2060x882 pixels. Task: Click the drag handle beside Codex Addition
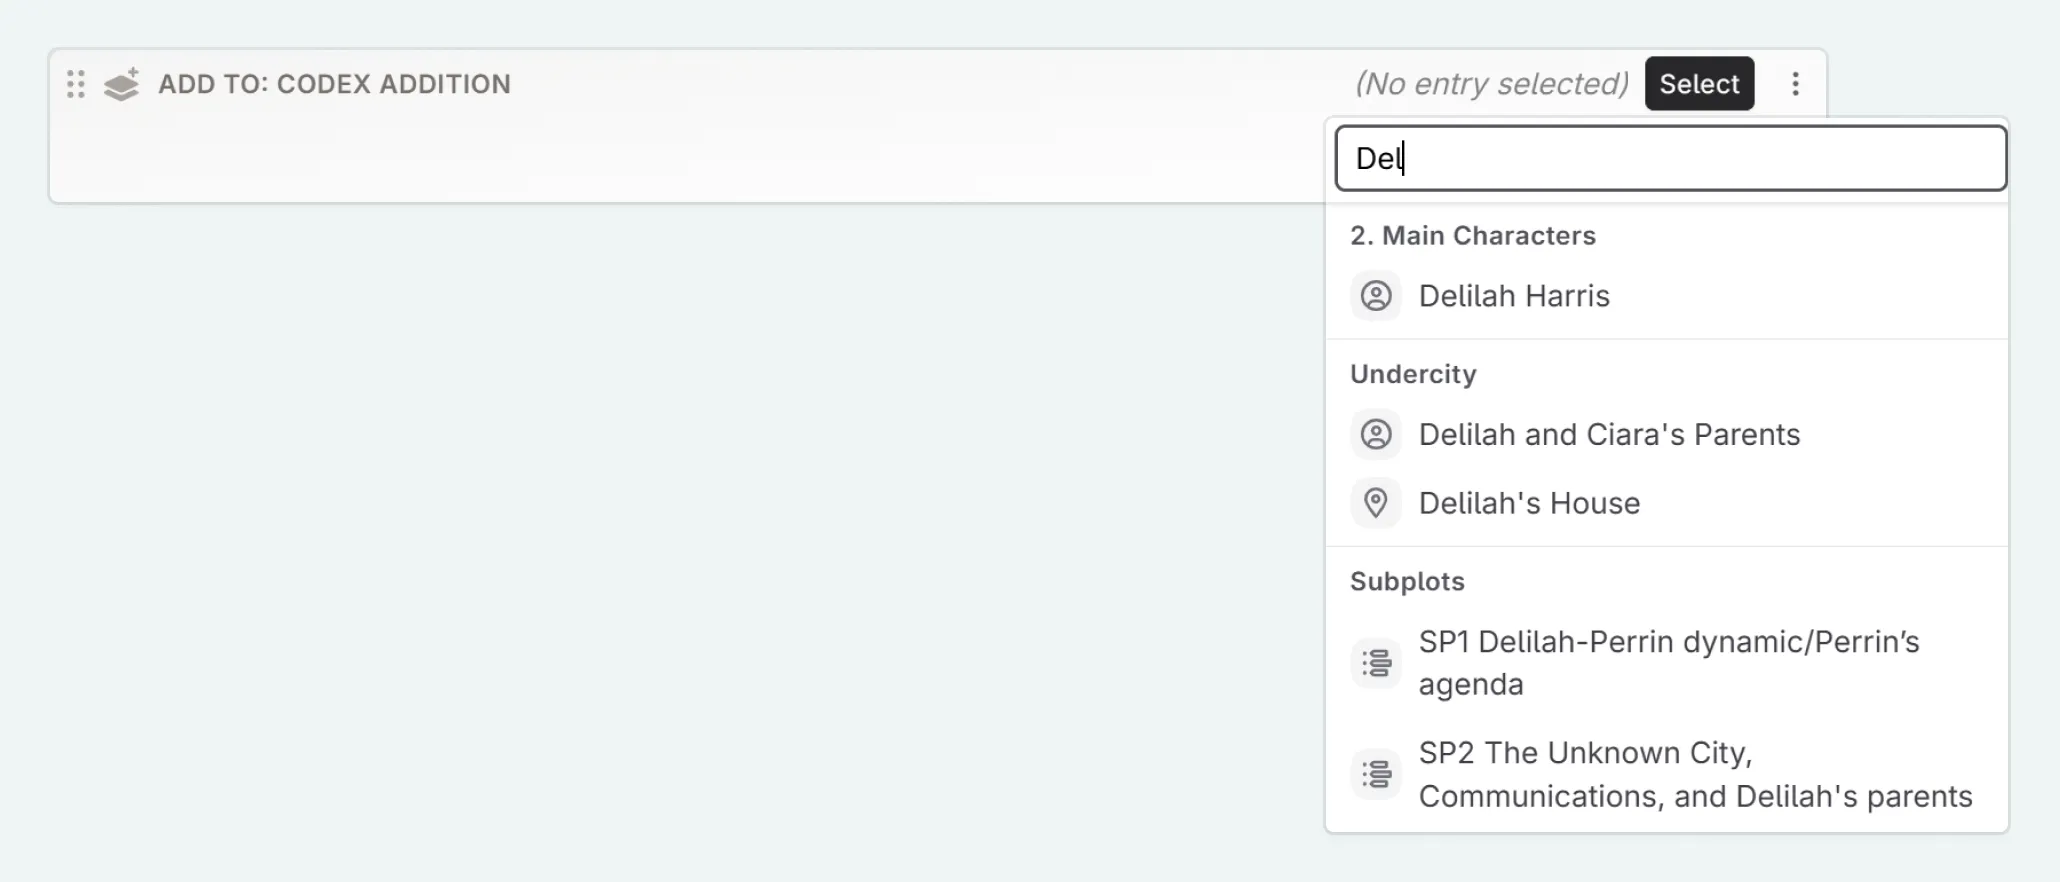[76, 84]
